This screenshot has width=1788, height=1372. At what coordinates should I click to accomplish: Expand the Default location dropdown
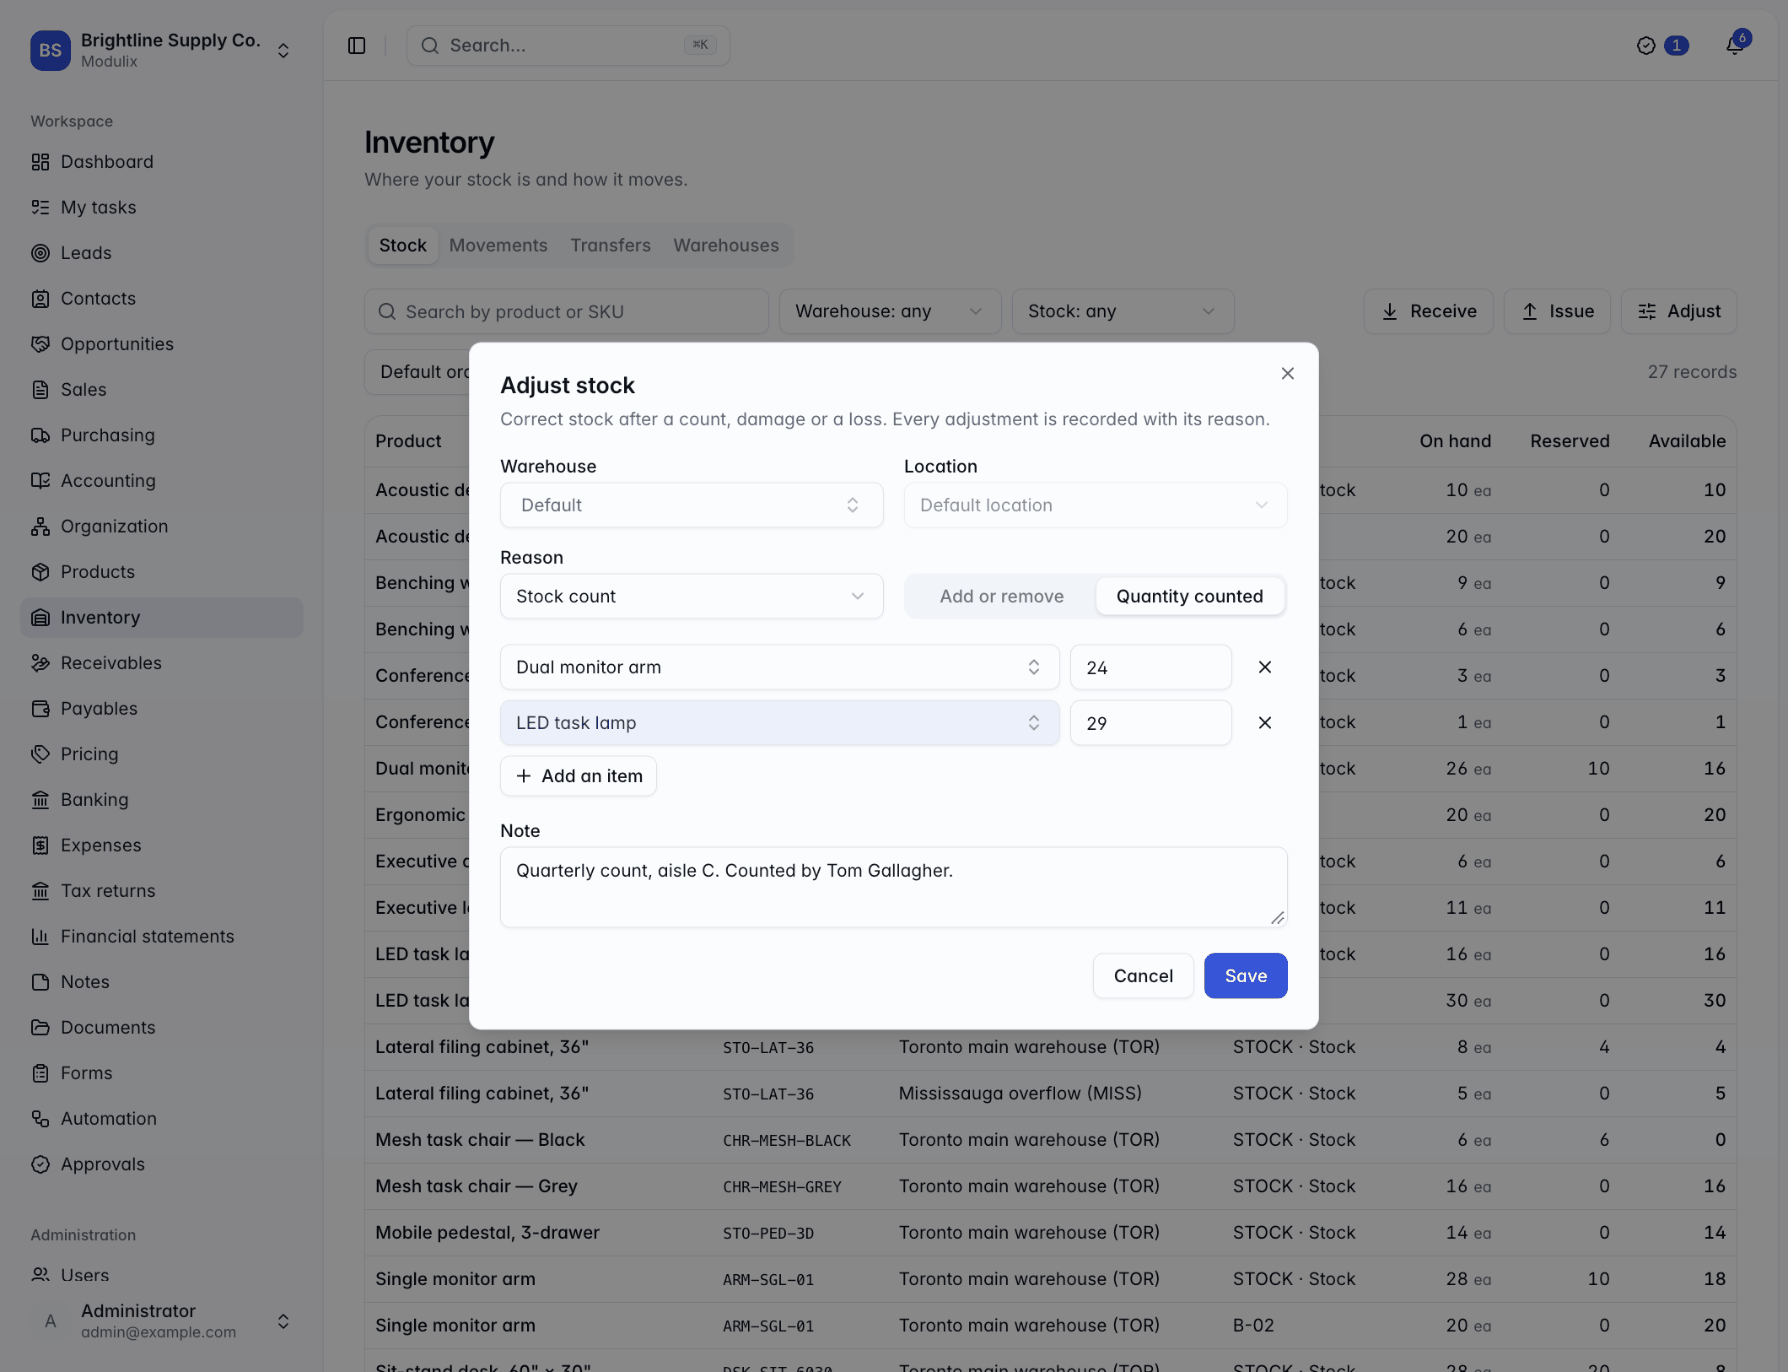[x=1095, y=505]
